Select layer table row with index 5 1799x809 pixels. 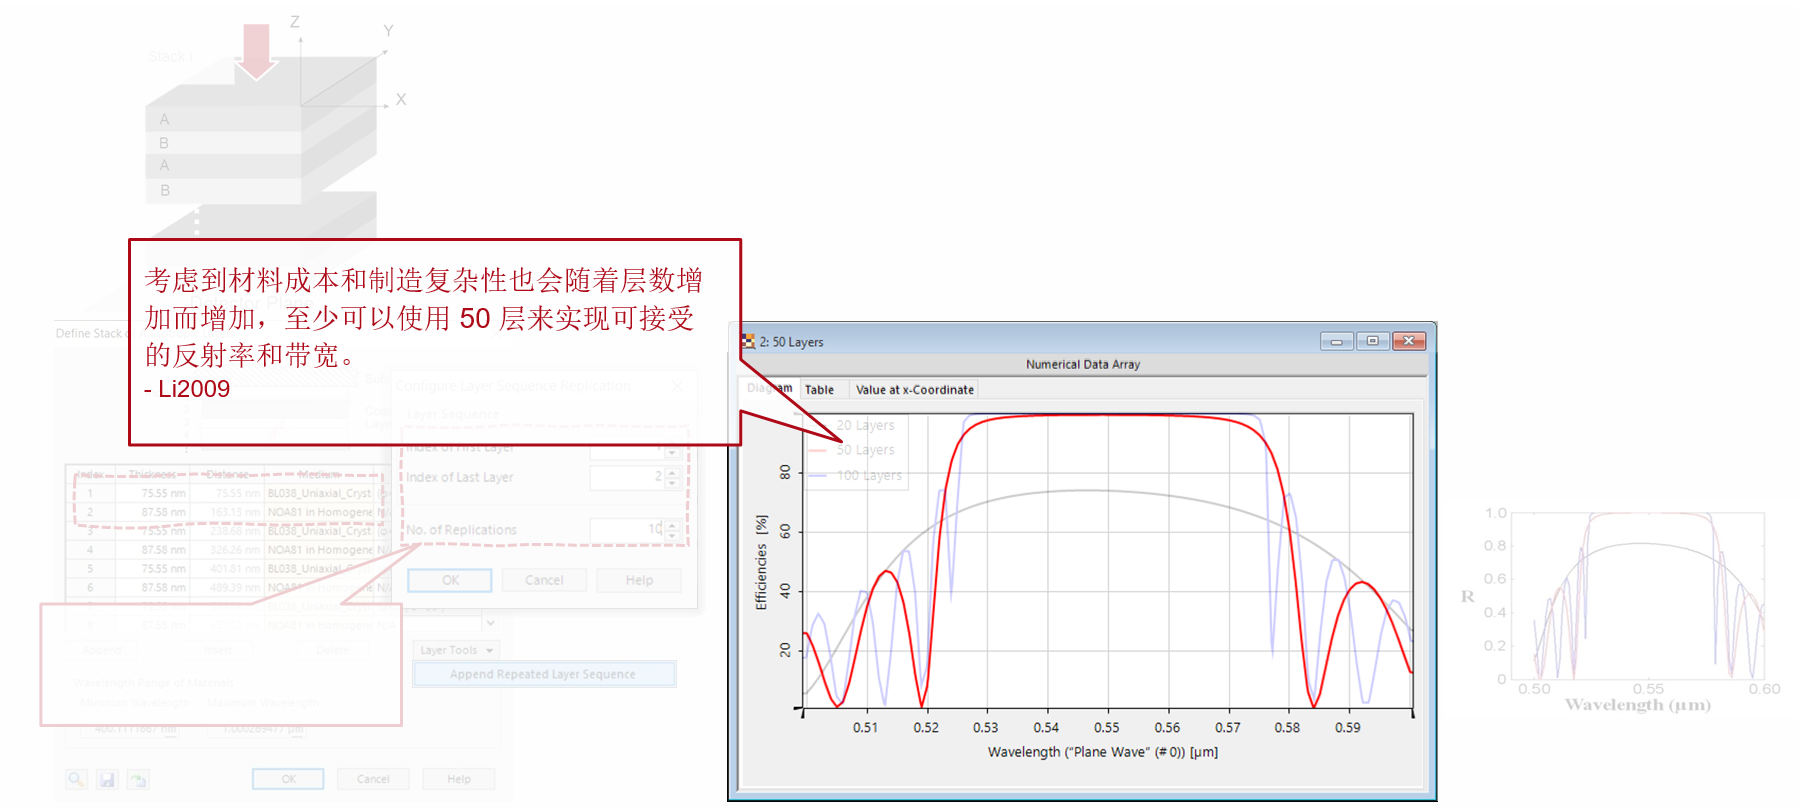(229, 569)
